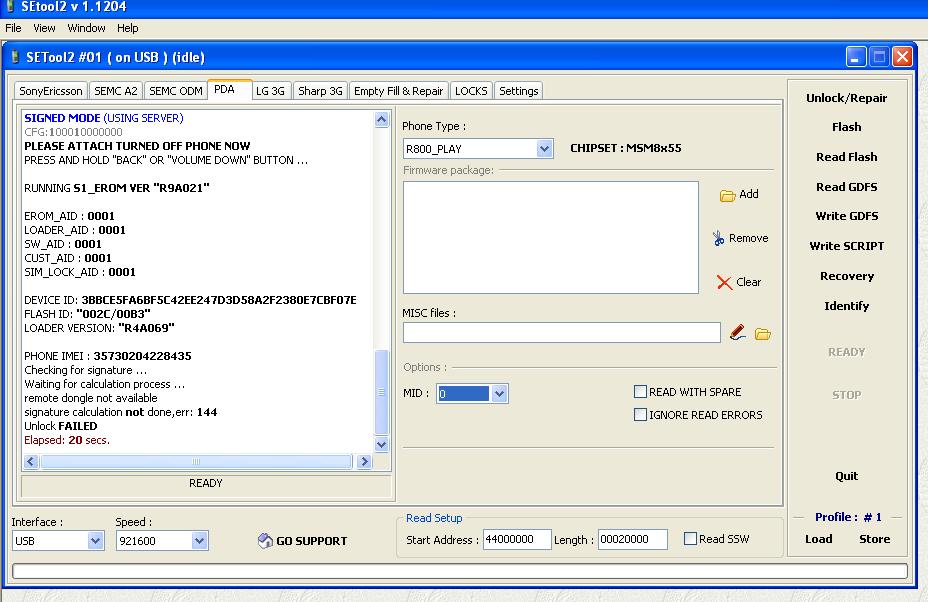Click the GO SUPPORT icon
The width and height of the screenshot is (928, 602).
[x=265, y=541]
